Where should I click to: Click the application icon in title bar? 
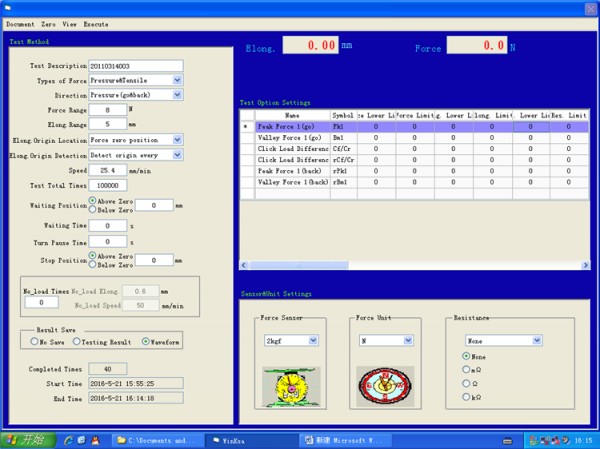coord(8,7)
